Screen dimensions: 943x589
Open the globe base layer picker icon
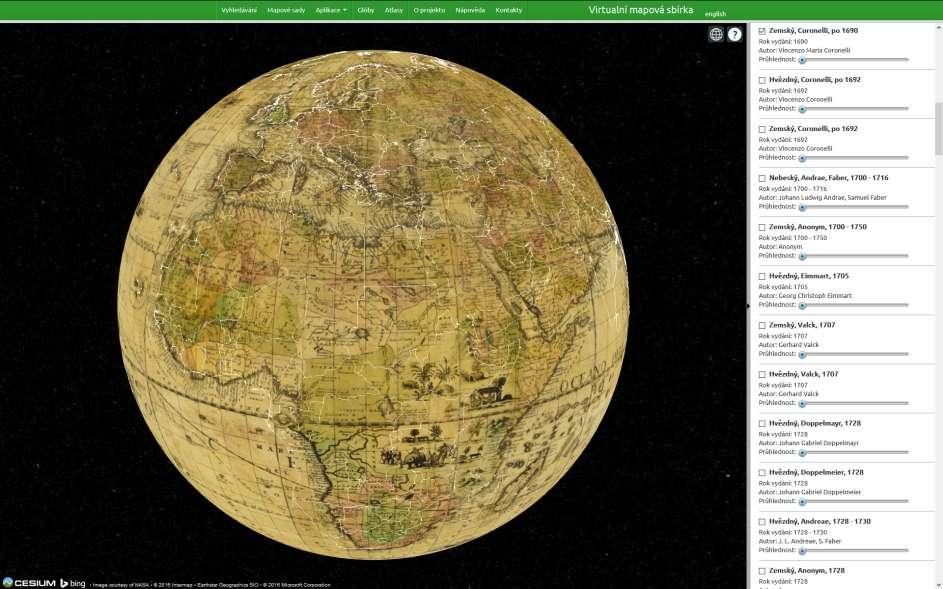(x=716, y=34)
